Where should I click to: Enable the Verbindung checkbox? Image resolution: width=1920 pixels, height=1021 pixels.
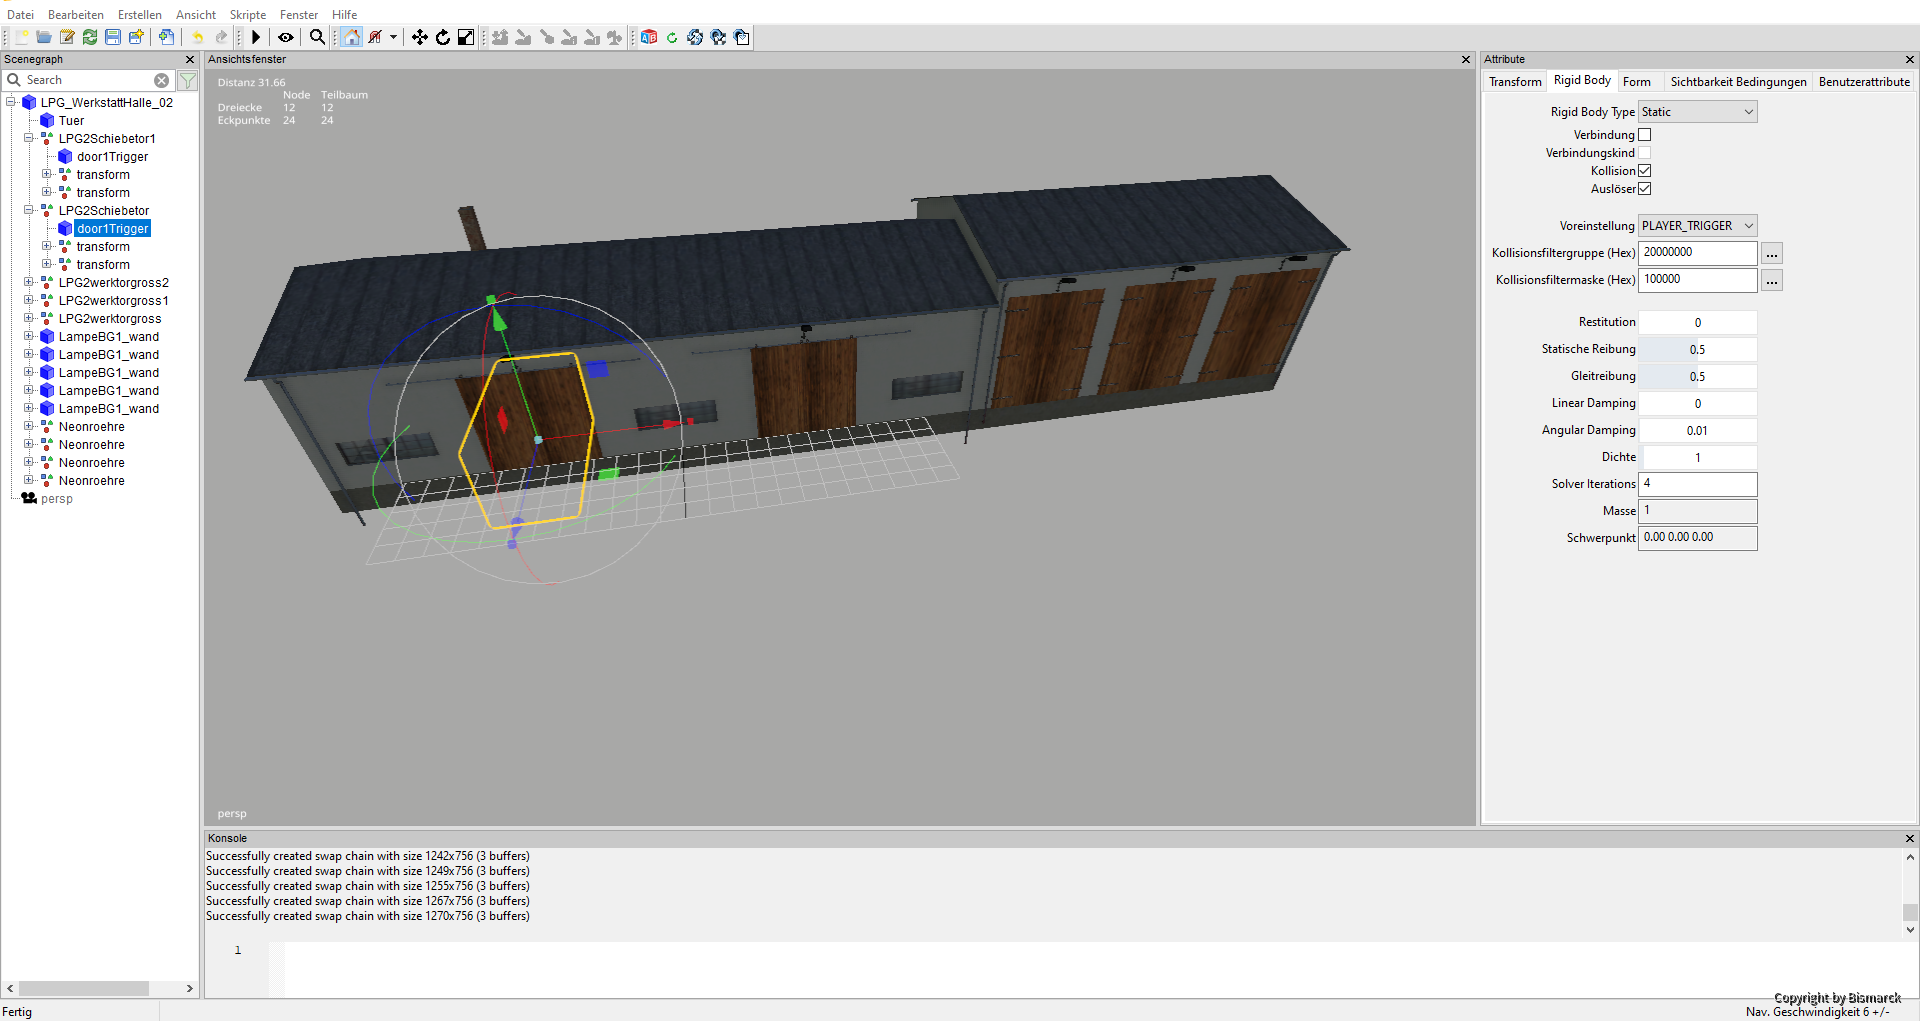point(1645,135)
